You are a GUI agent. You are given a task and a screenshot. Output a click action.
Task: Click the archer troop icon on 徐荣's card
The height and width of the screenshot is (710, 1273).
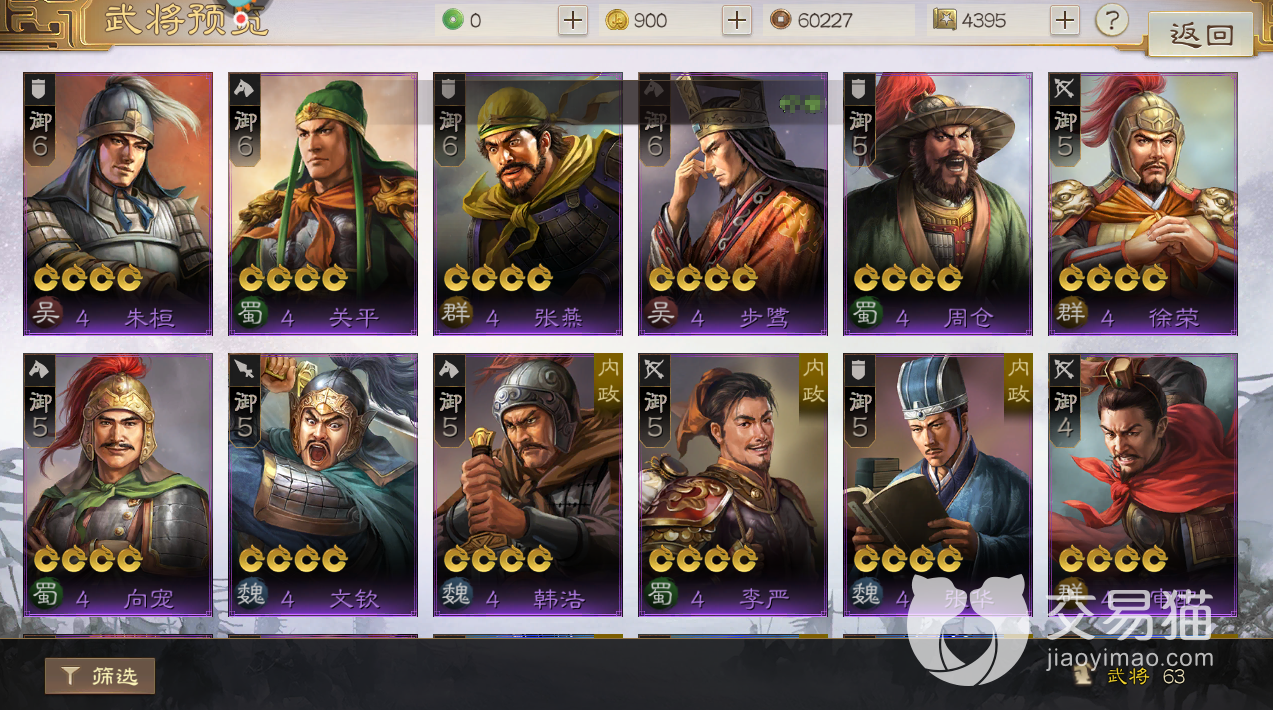click(x=1064, y=88)
